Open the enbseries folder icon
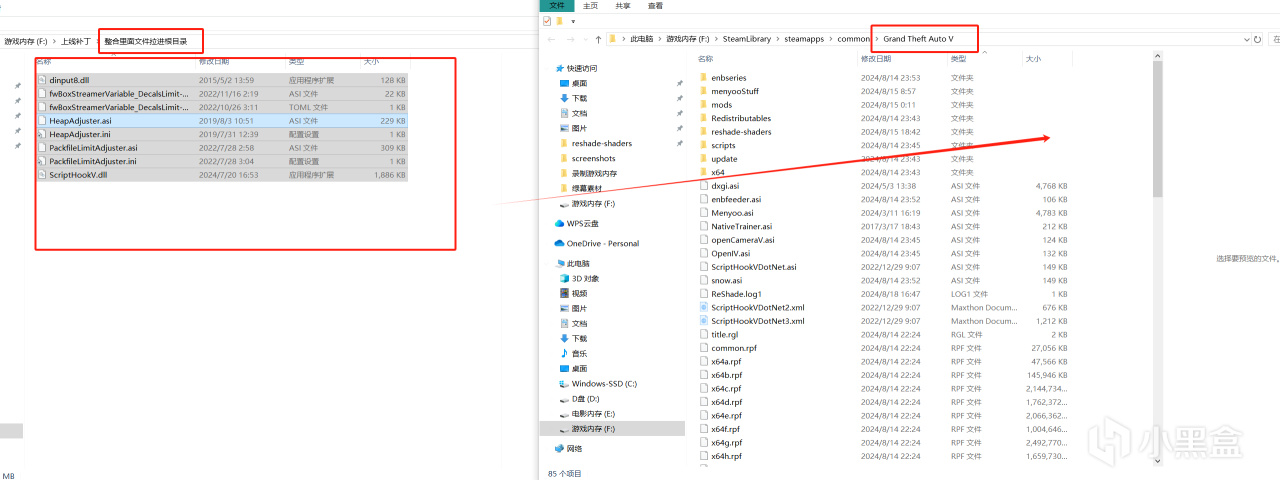1280x480 pixels. click(x=703, y=77)
